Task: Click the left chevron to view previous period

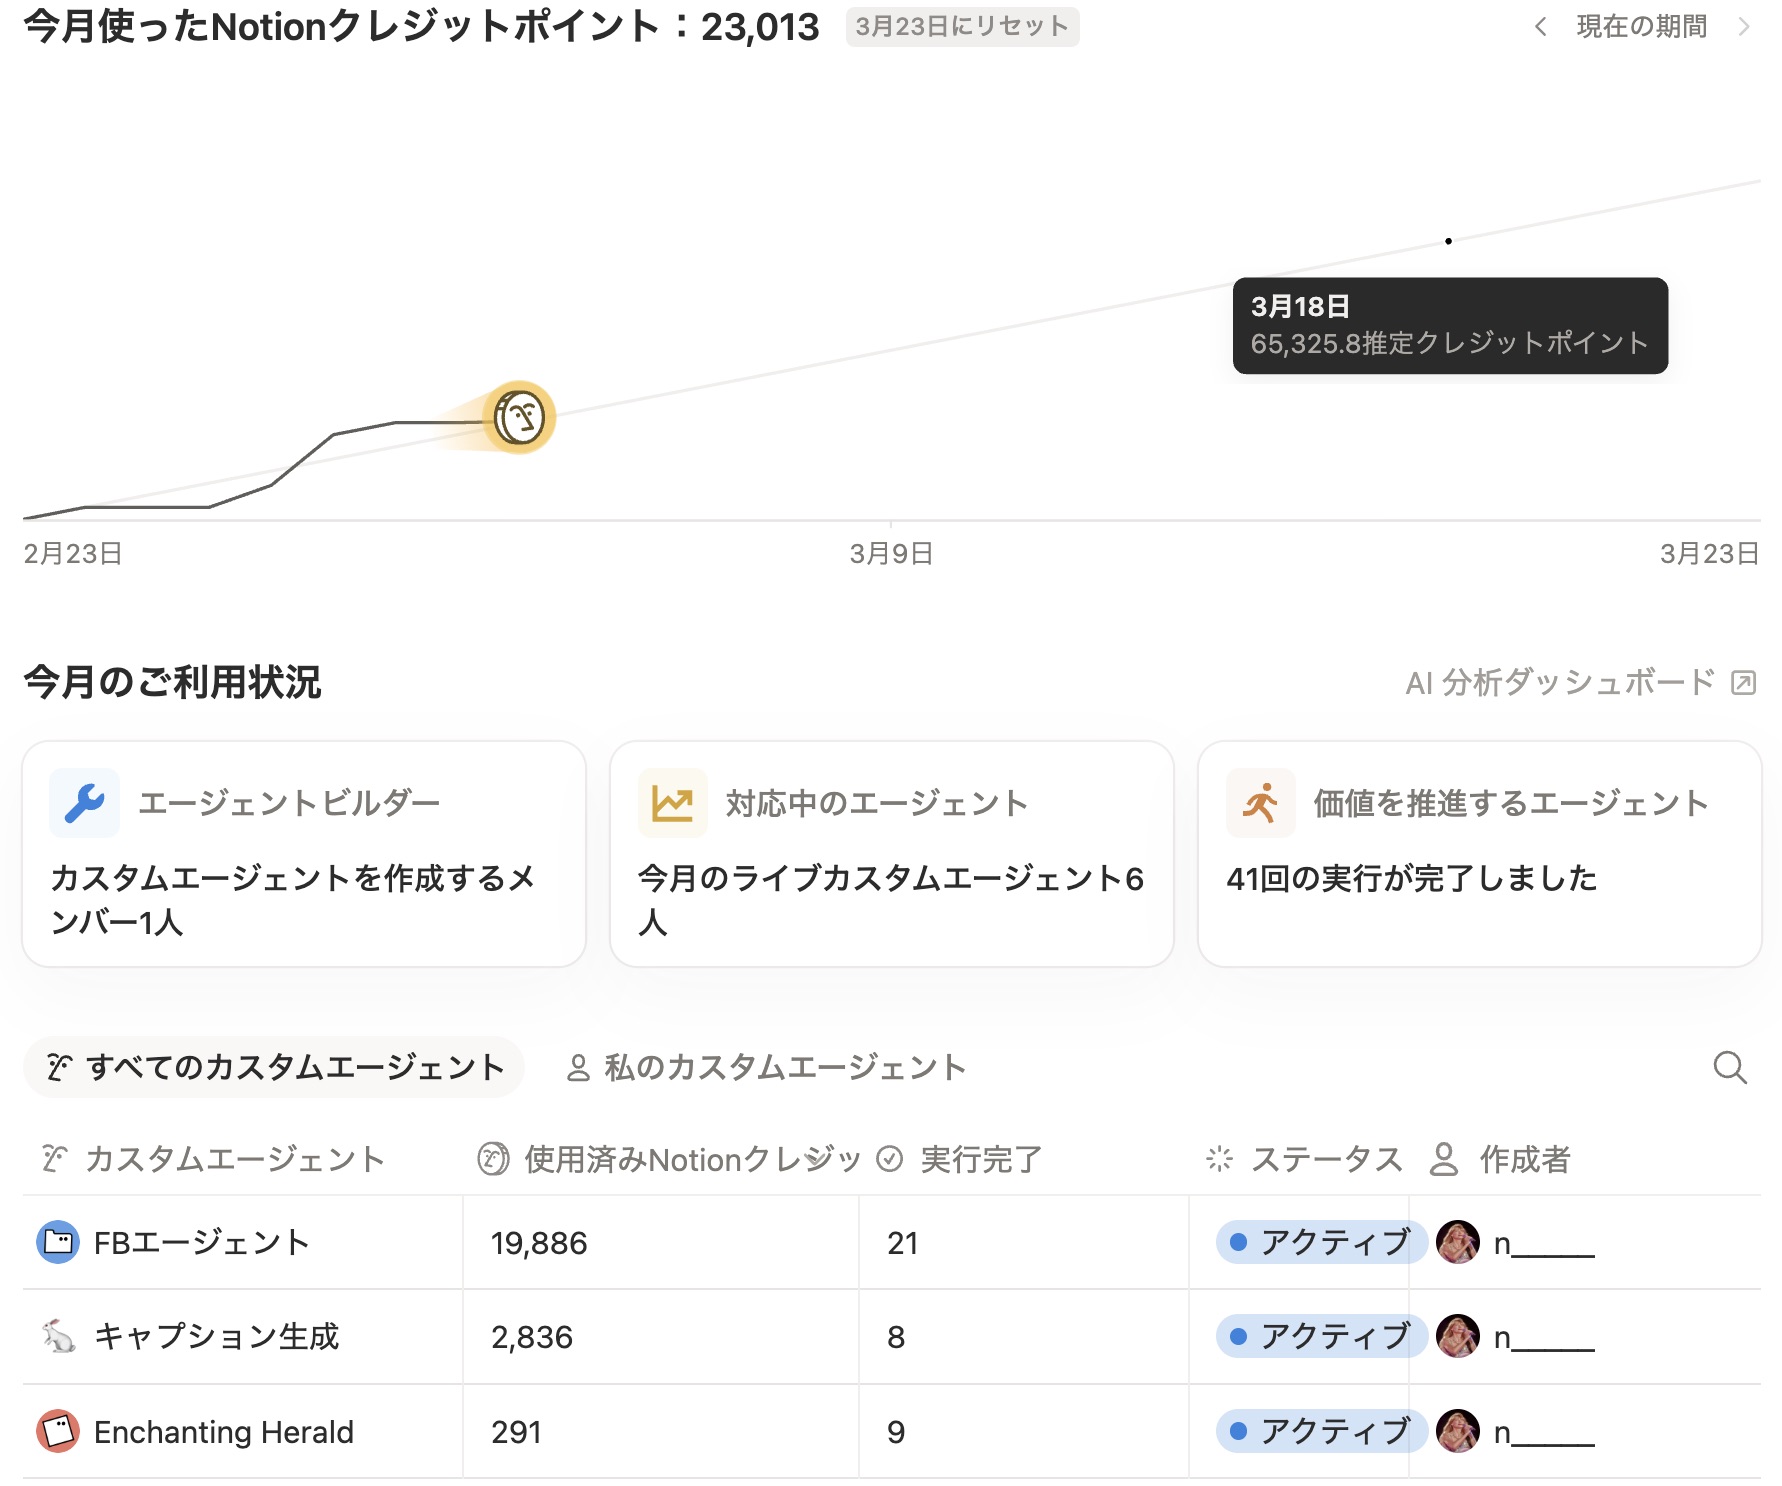Action: (x=1540, y=27)
